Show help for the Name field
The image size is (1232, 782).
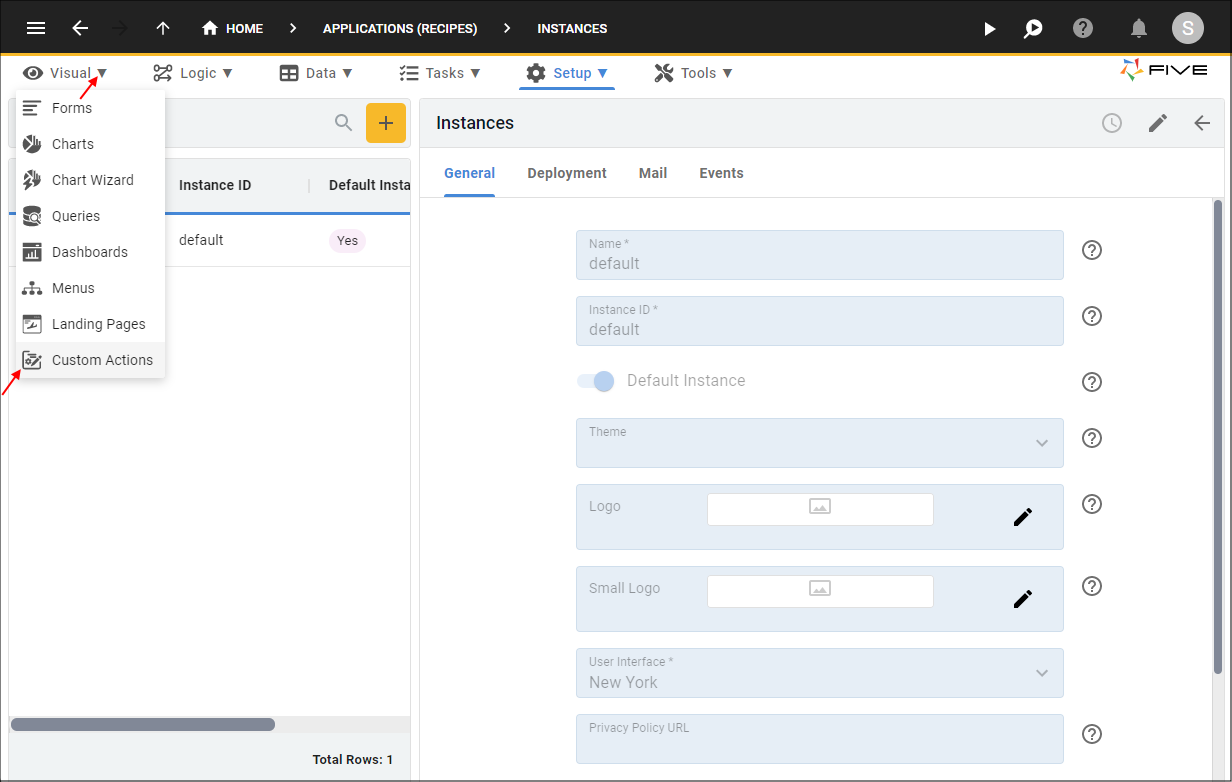click(x=1092, y=250)
